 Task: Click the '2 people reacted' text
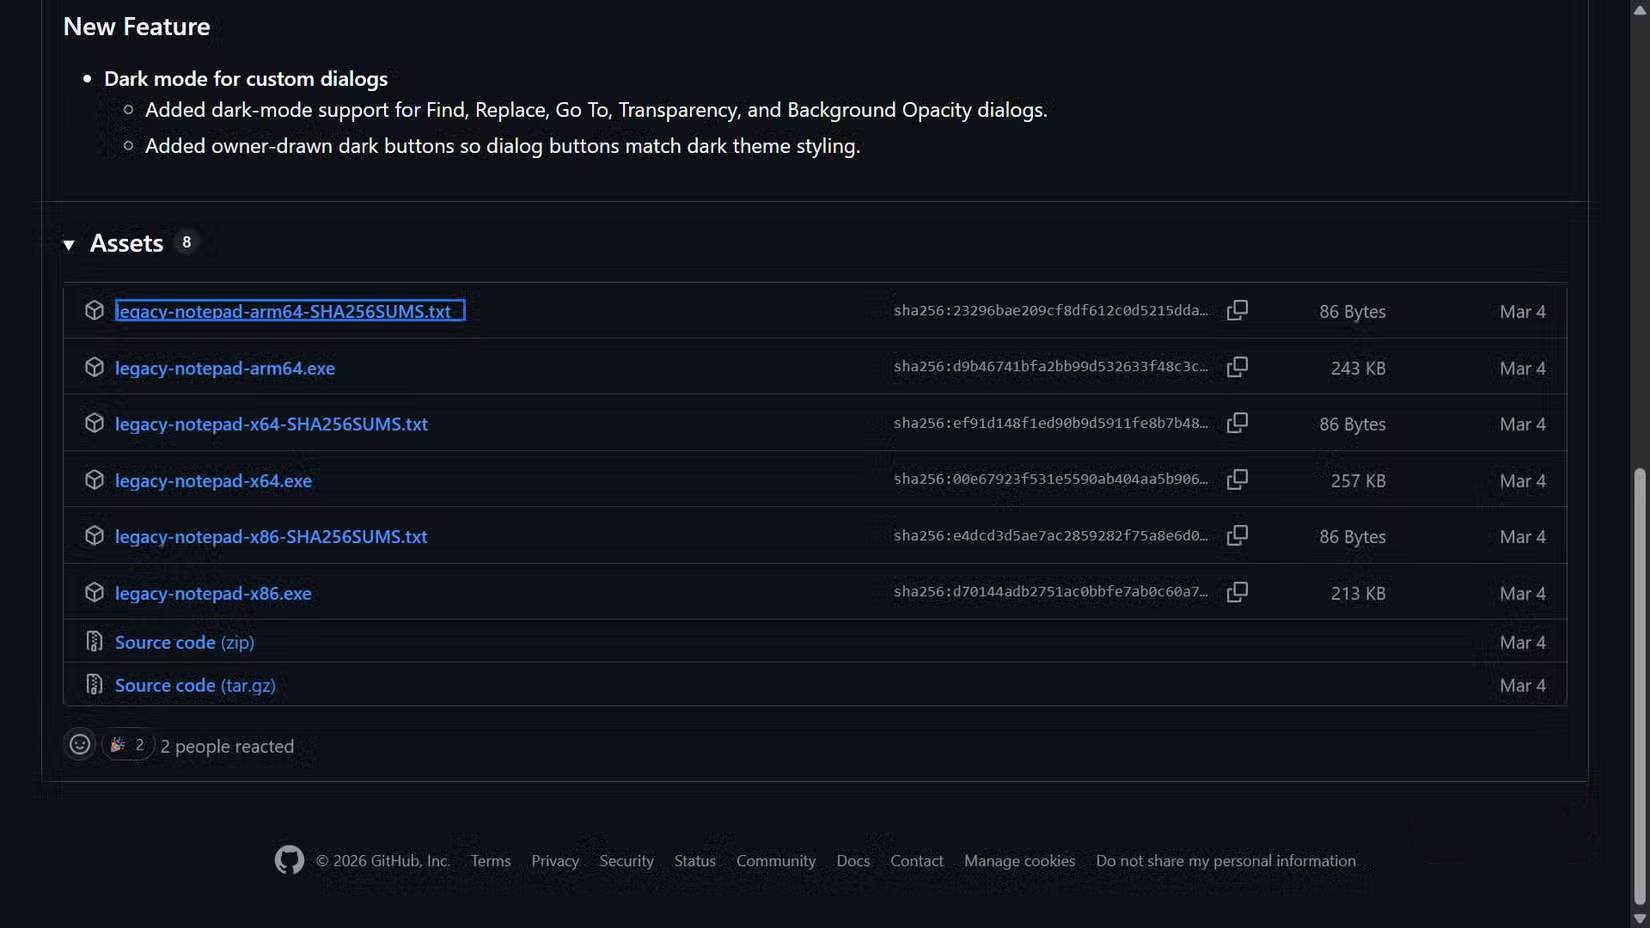[x=227, y=746]
